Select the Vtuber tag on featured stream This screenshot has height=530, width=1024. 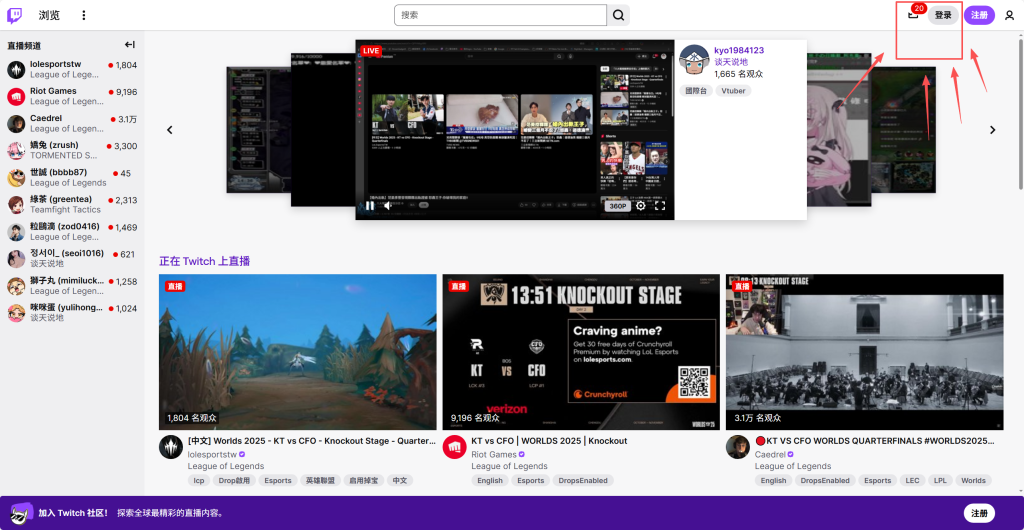pyautogui.click(x=733, y=91)
